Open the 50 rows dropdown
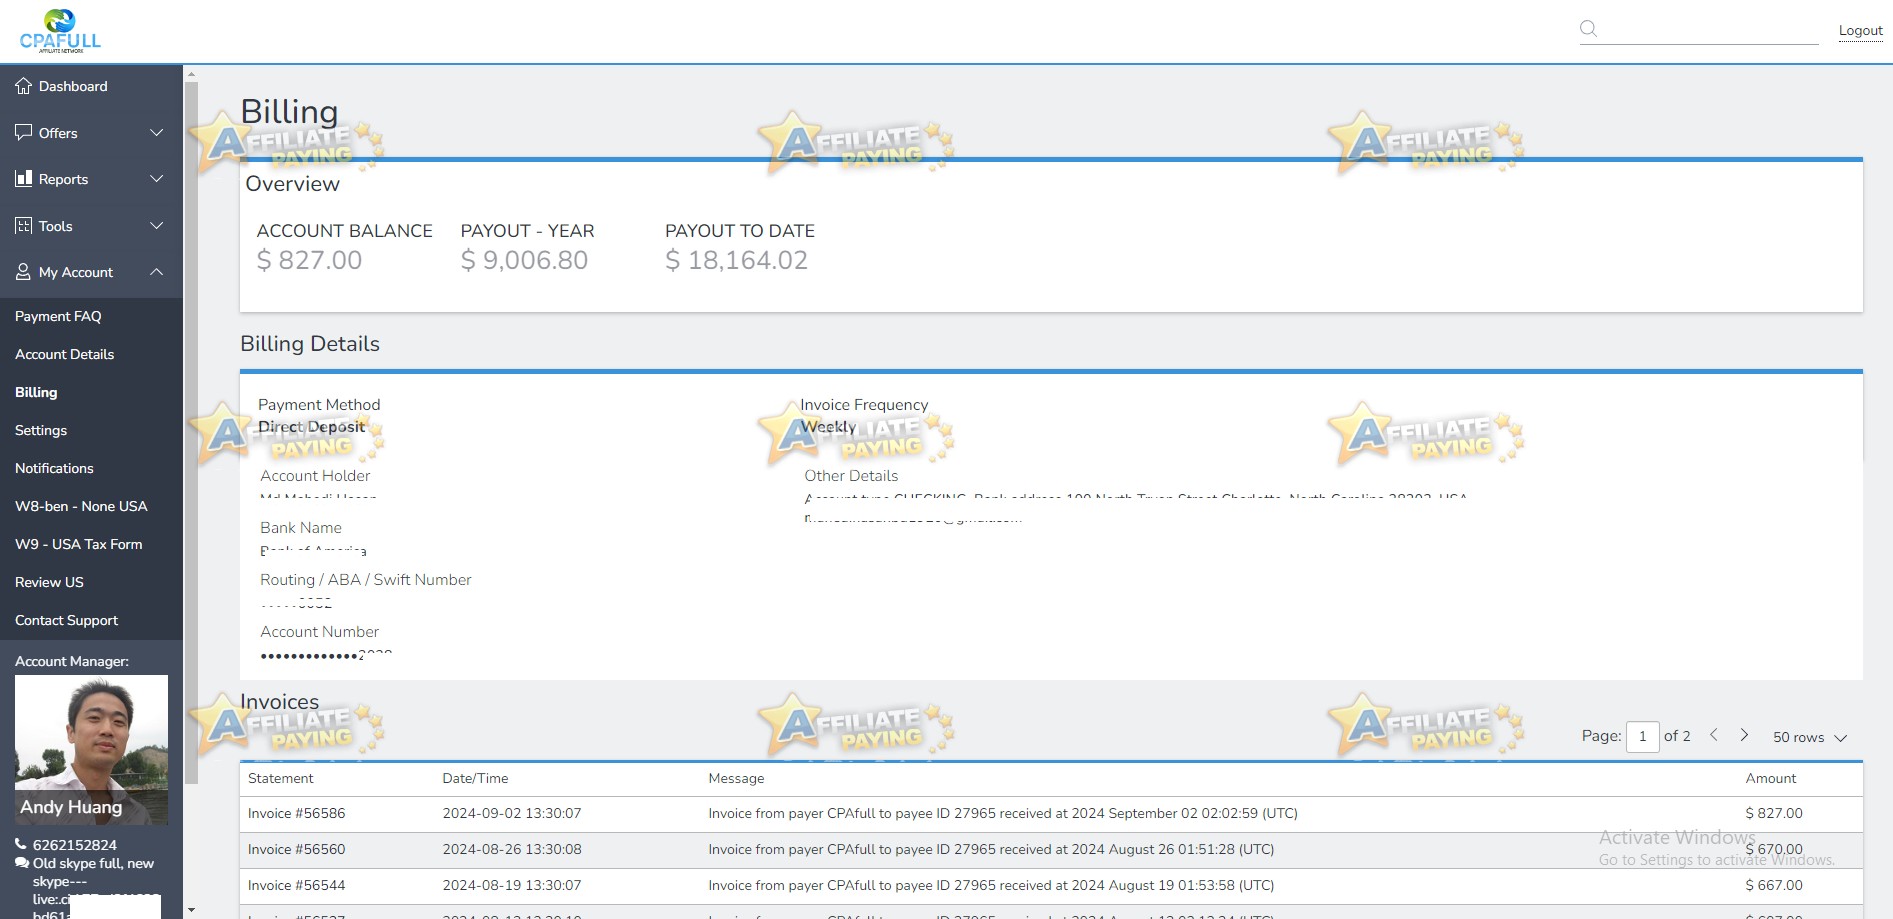Viewport: 1893px width, 919px height. point(1810,737)
